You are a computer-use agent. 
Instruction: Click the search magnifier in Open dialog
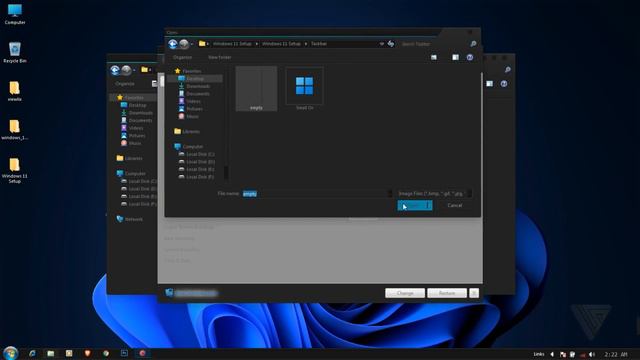pos(473,44)
